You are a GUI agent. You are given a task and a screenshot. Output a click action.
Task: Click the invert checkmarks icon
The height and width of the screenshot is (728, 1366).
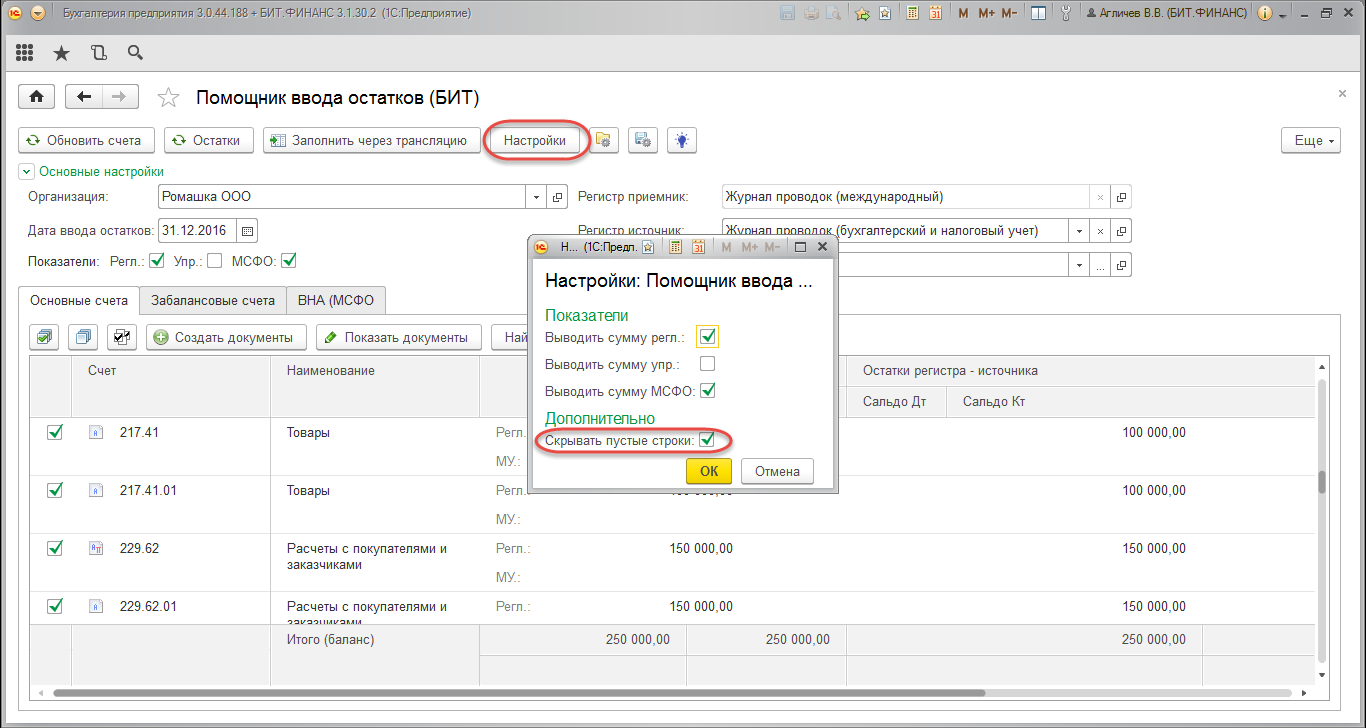pyautogui.click(x=122, y=337)
